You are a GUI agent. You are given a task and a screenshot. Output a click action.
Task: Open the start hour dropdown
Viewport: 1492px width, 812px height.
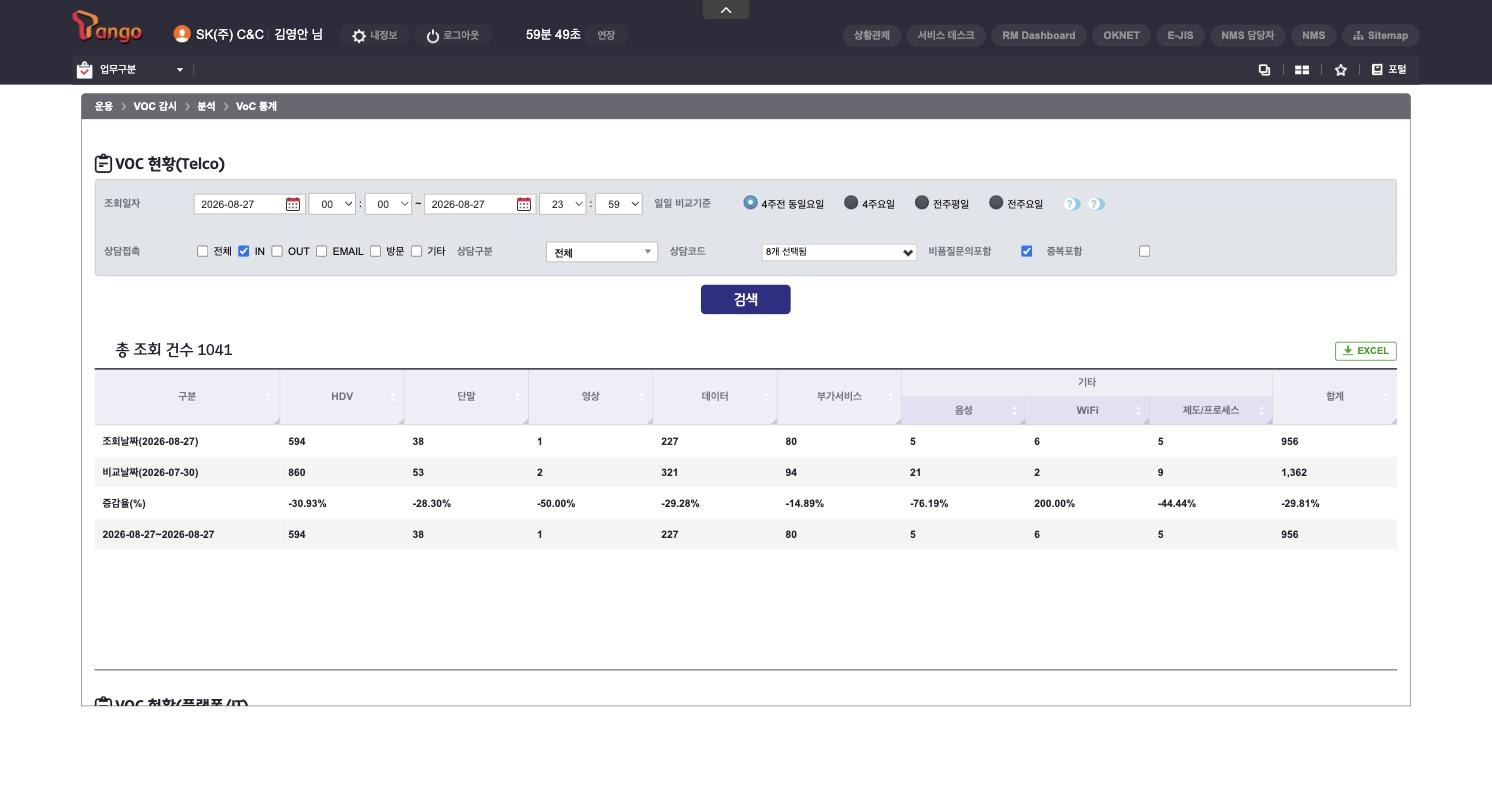333,204
